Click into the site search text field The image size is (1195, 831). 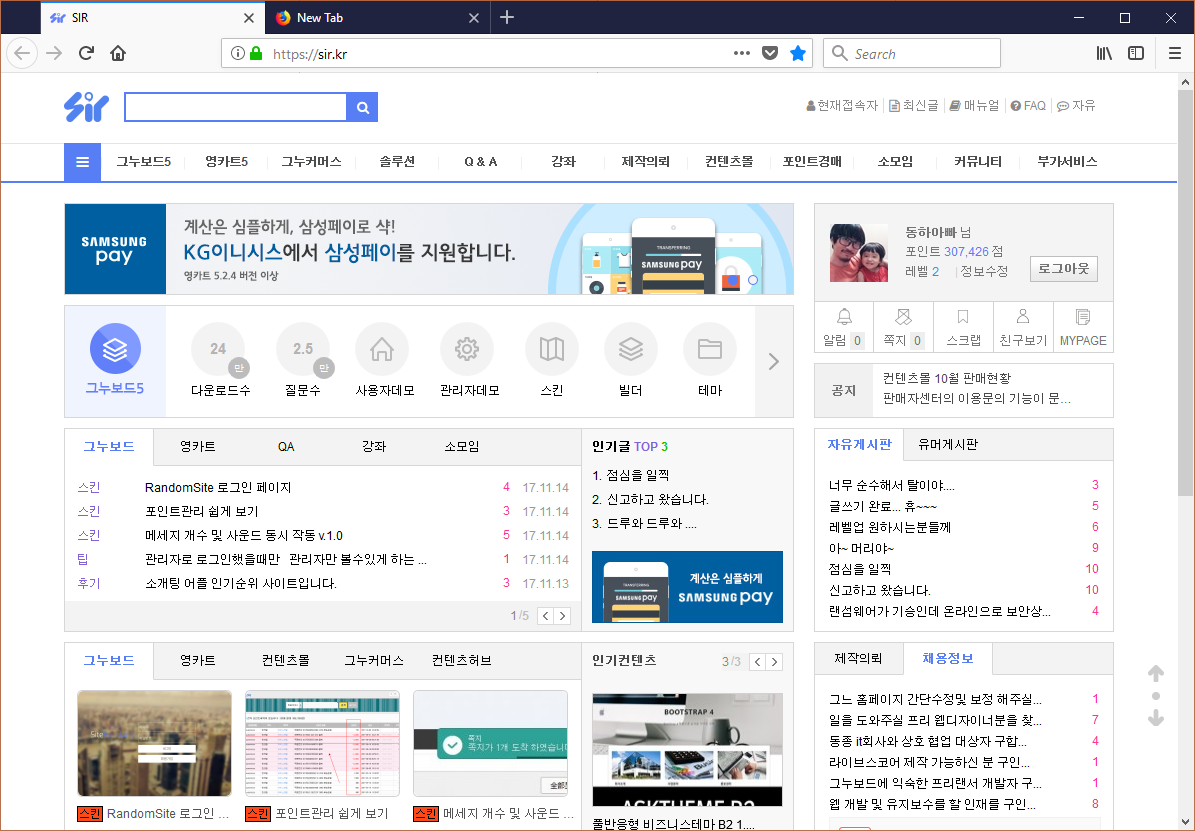tap(235, 108)
